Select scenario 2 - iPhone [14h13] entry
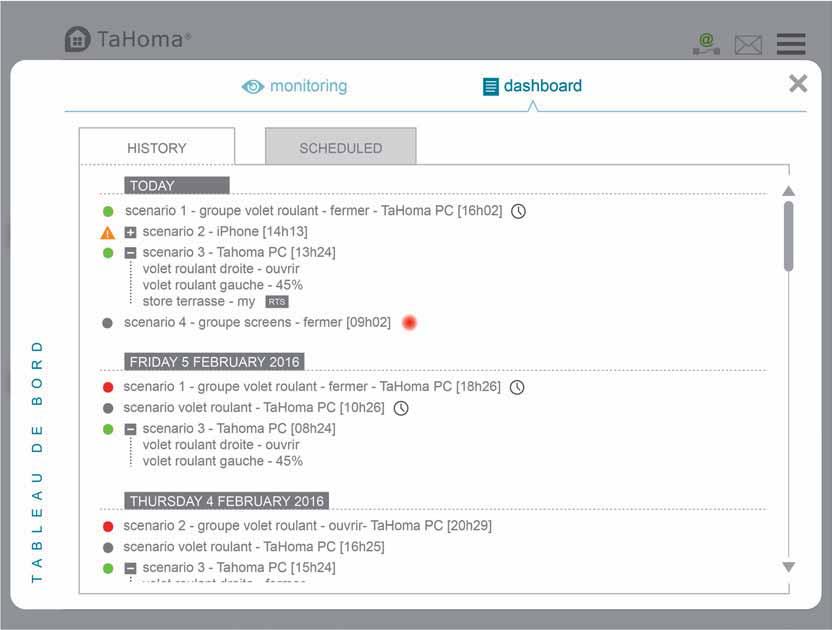Screen dimensions: 832x630 tap(225, 231)
